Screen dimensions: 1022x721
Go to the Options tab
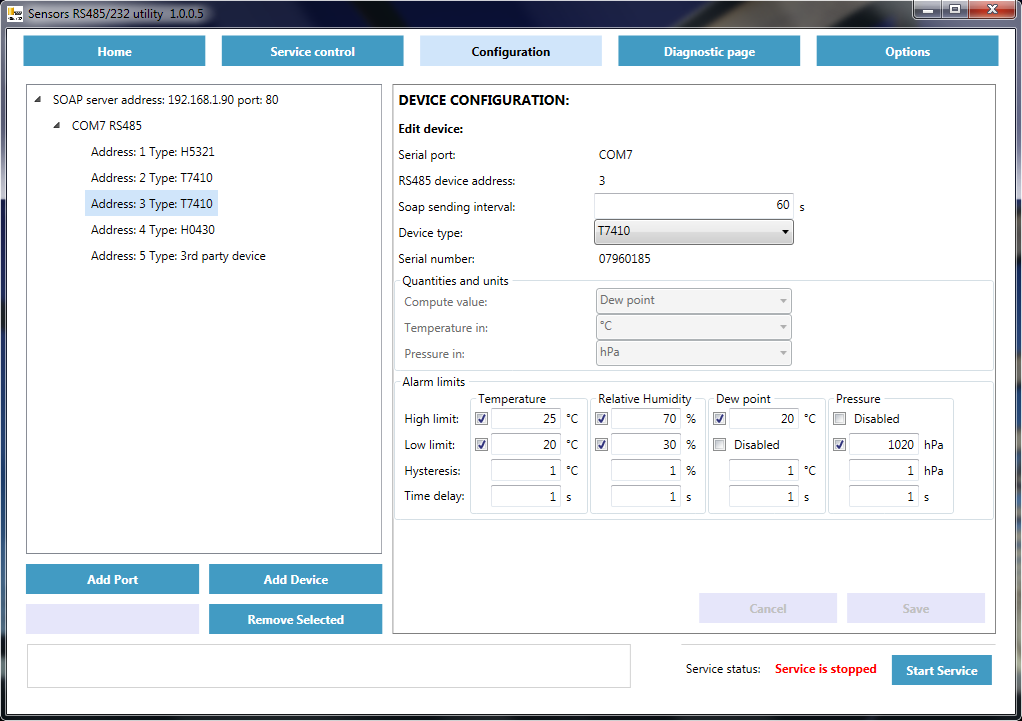[x=907, y=51]
